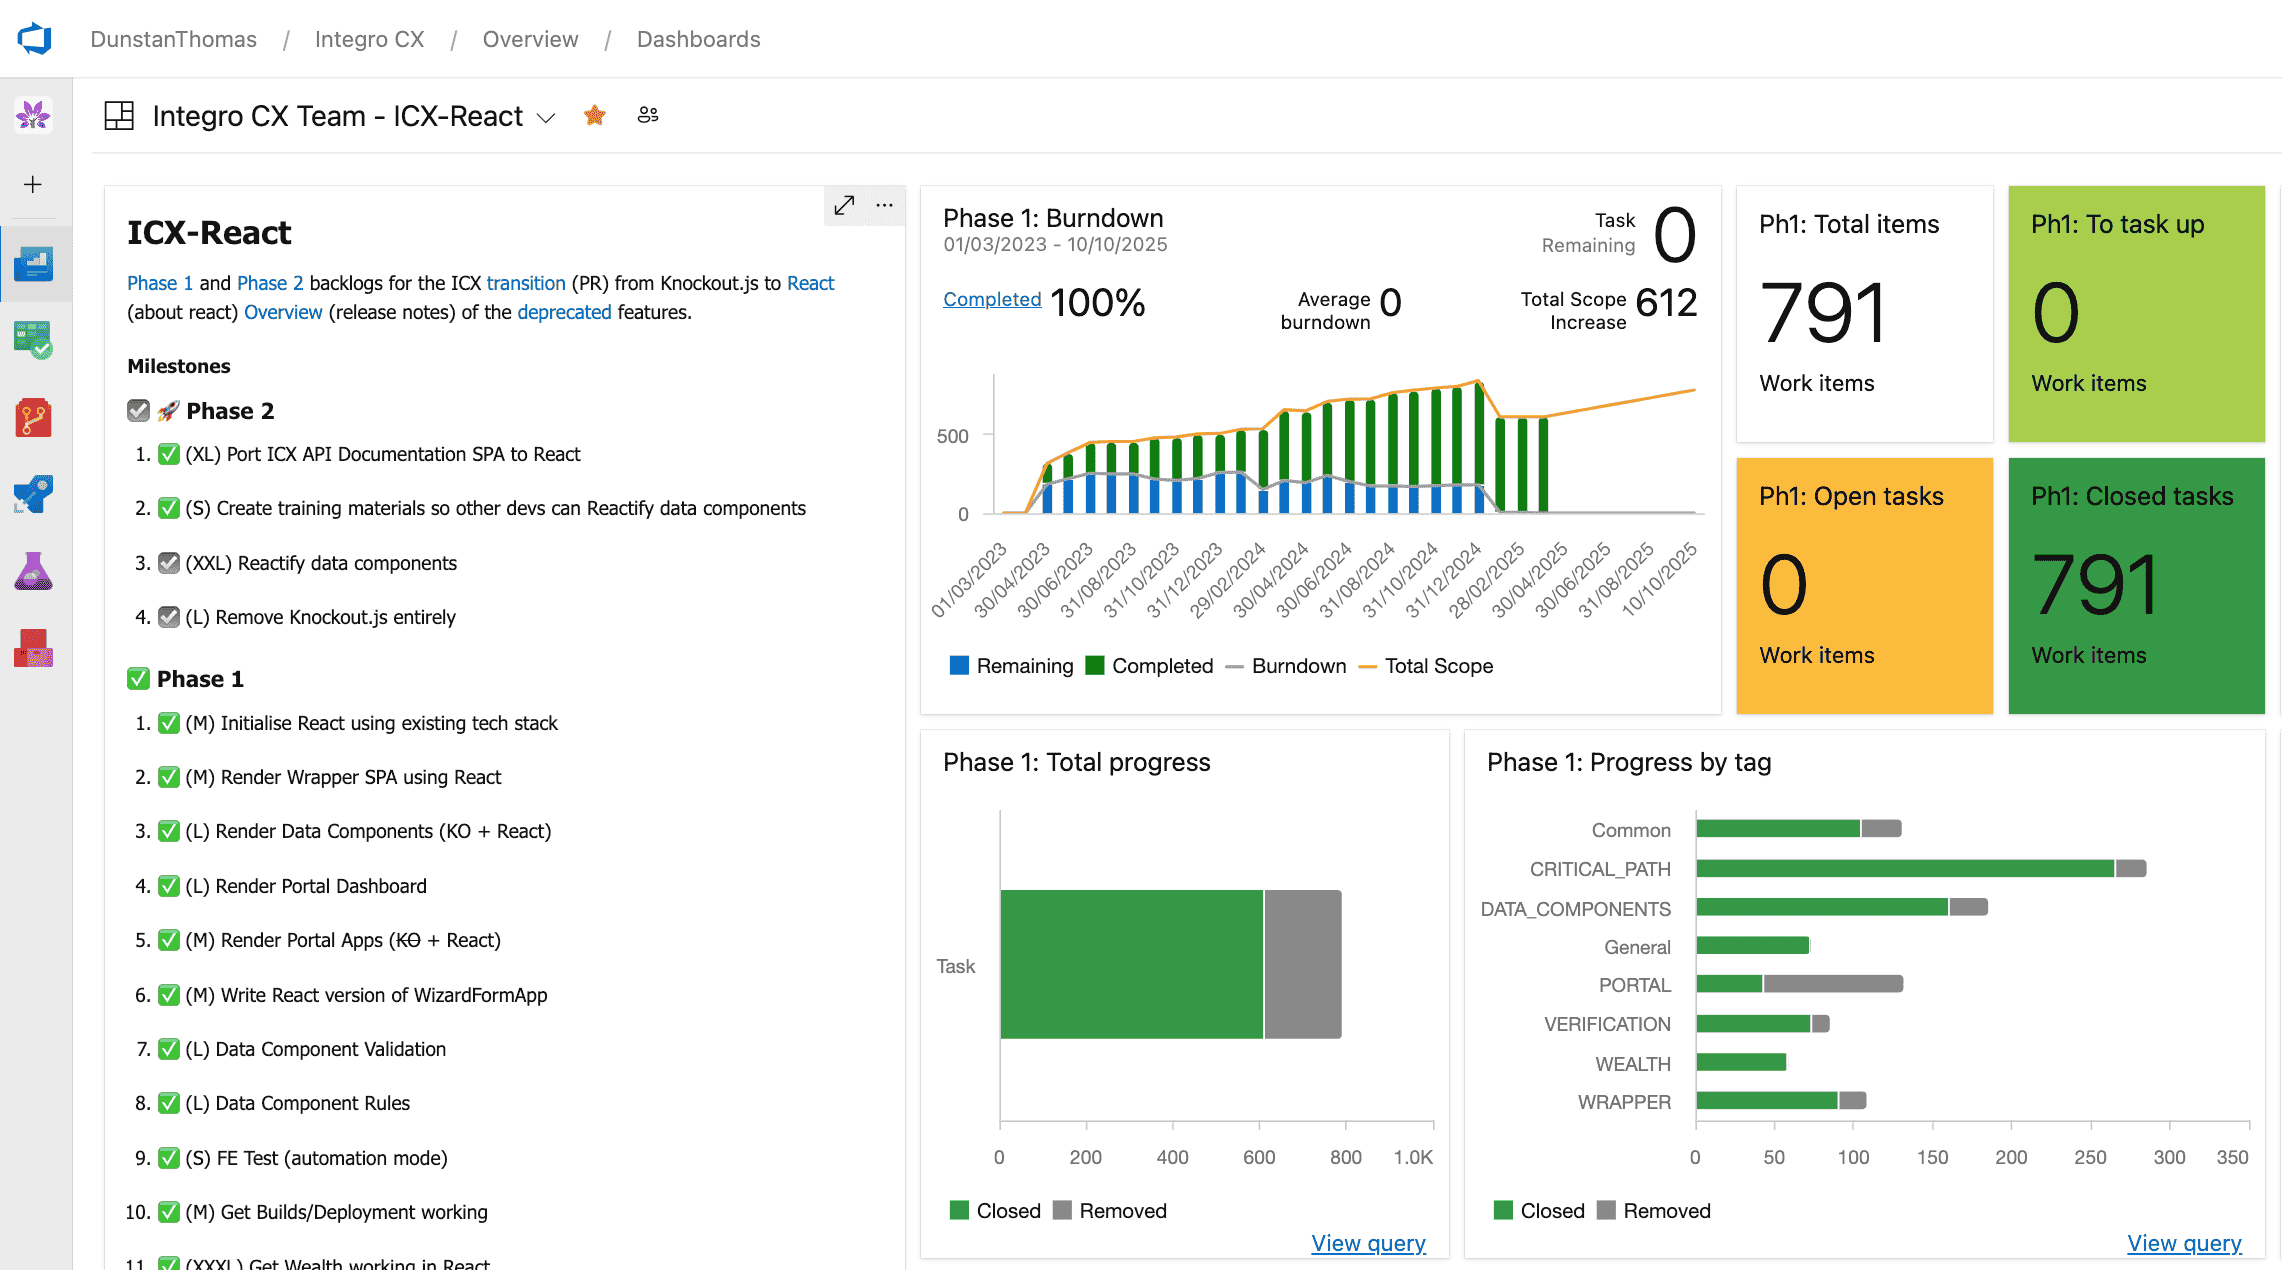Screen dimensions: 2282x1270
Task: Open the Repos hub icon in sidebar
Action: 34,418
